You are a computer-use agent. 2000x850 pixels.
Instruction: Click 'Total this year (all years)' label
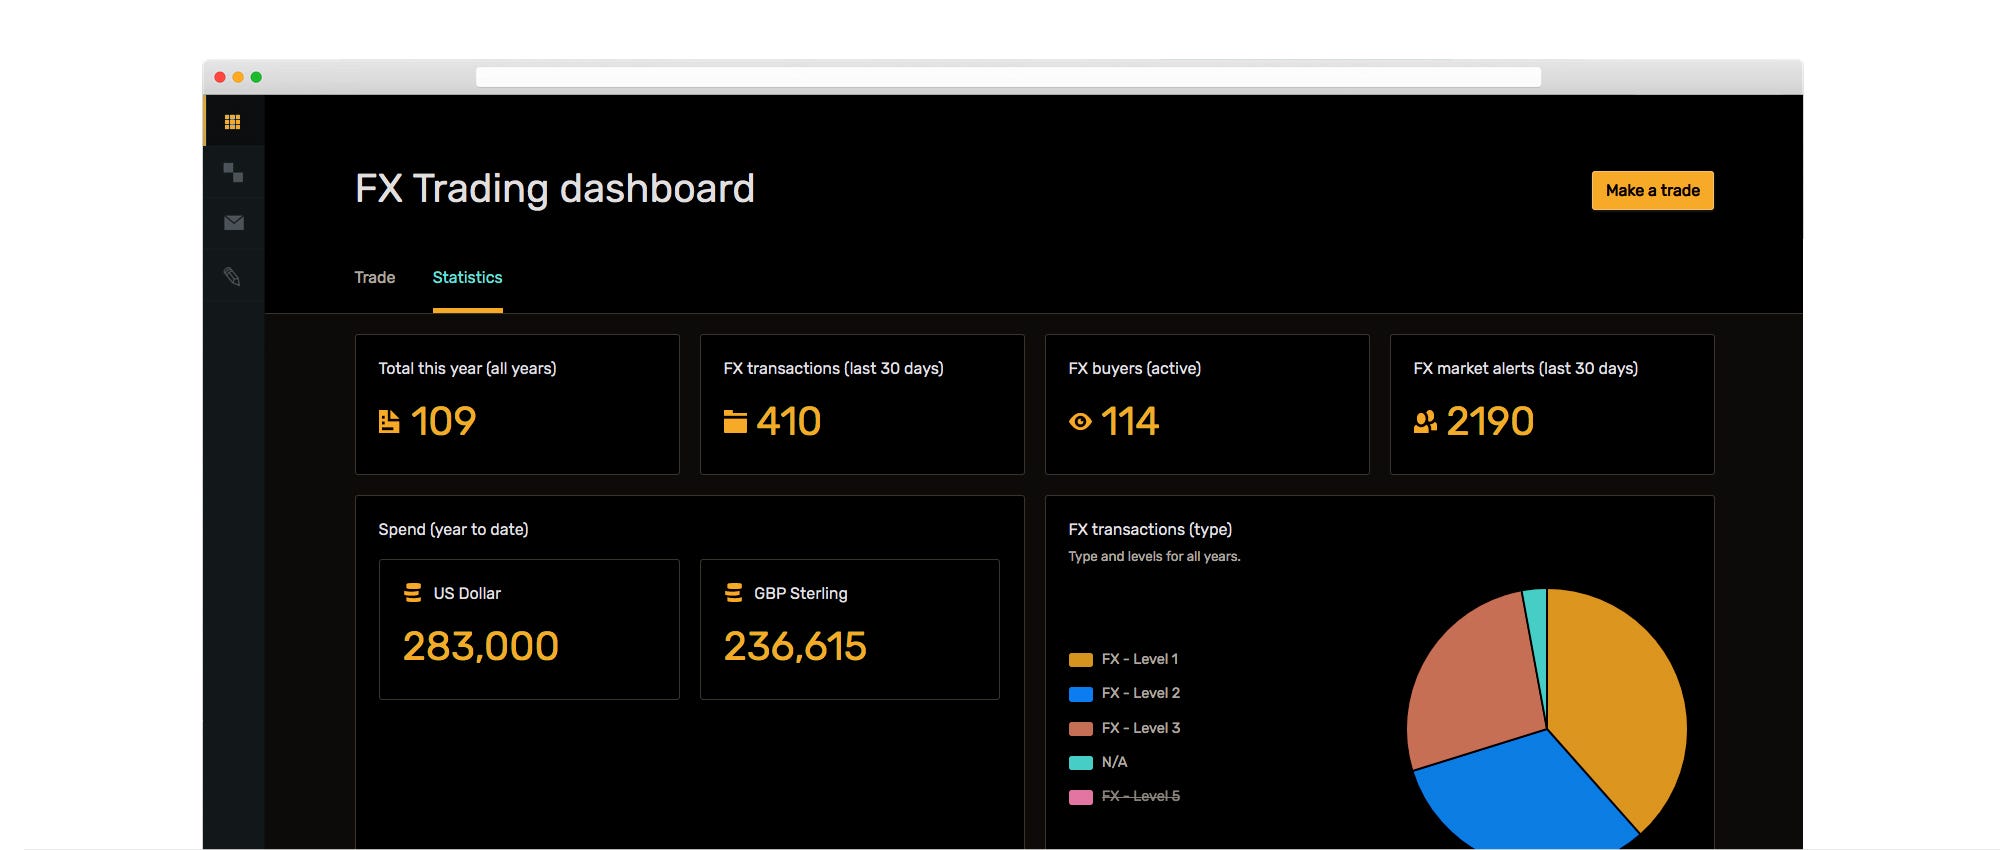[x=467, y=368]
